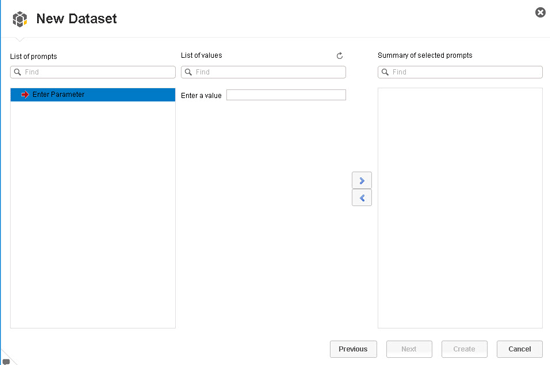Click the Next button
Screen dimensions: 550x365
(x=409, y=349)
